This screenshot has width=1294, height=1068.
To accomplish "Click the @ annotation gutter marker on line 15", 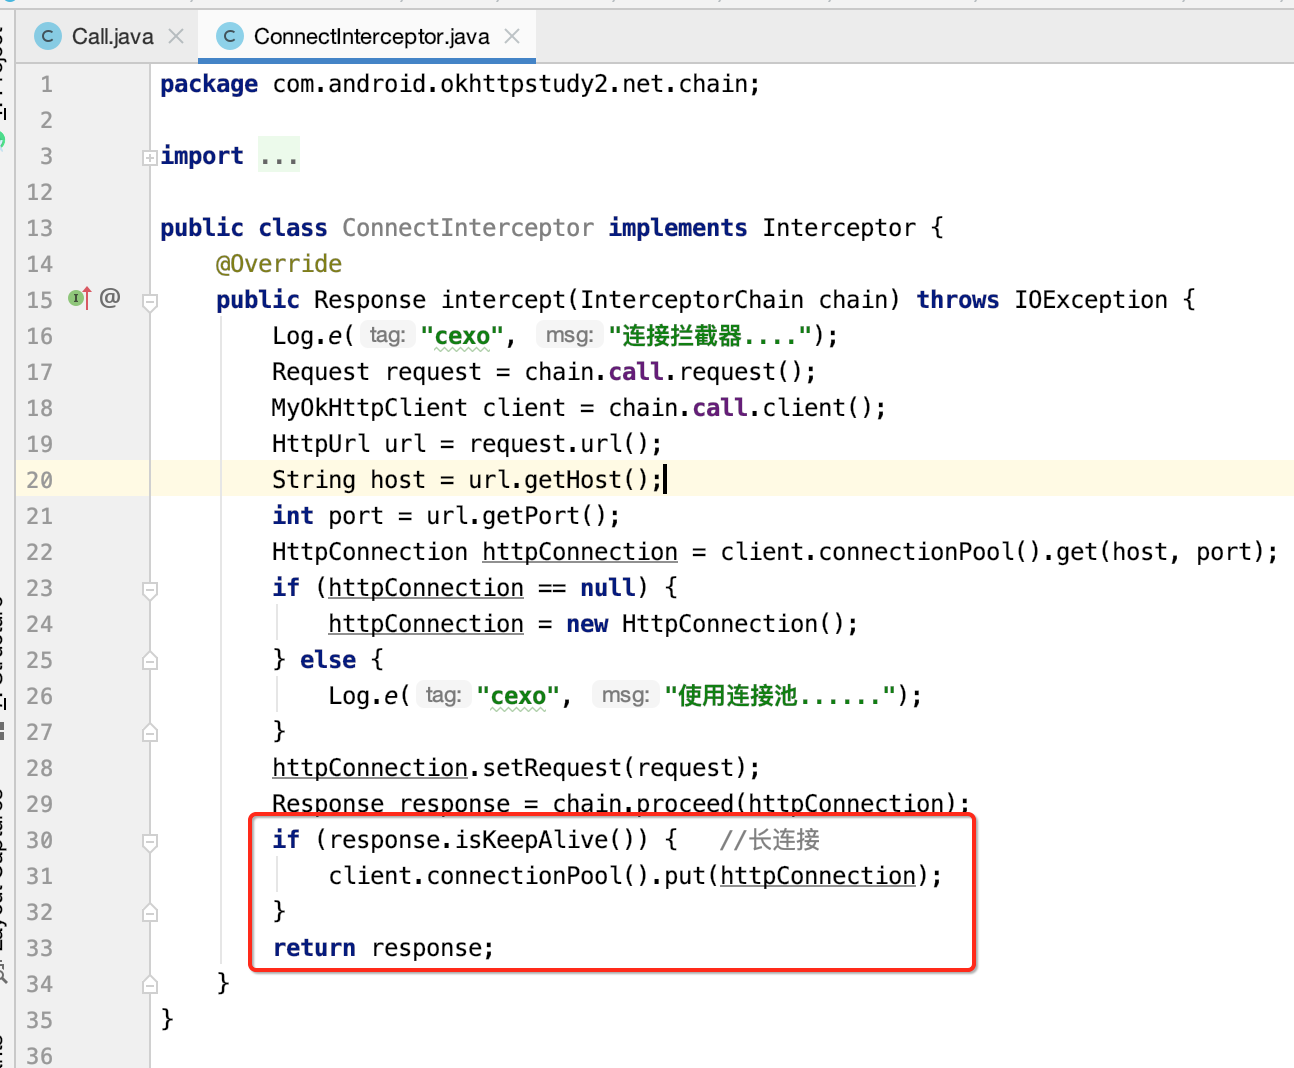I will (x=110, y=298).
